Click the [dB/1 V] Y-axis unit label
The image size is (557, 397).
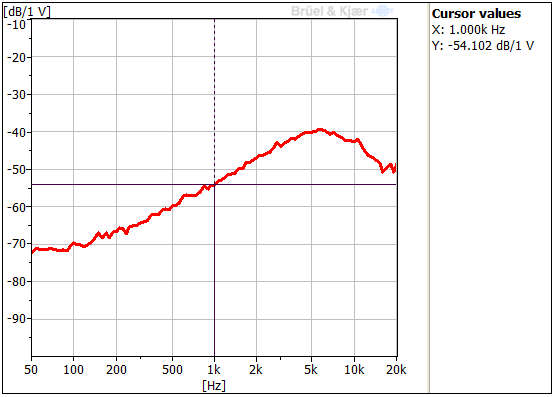pyautogui.click(x=27, y=12)
